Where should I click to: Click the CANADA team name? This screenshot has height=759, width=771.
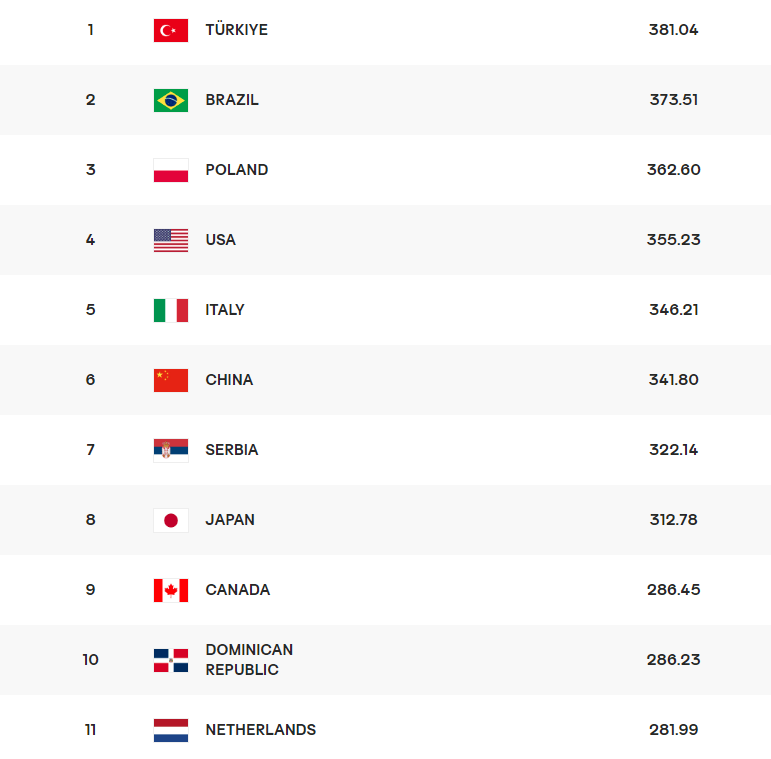[237, 589]
